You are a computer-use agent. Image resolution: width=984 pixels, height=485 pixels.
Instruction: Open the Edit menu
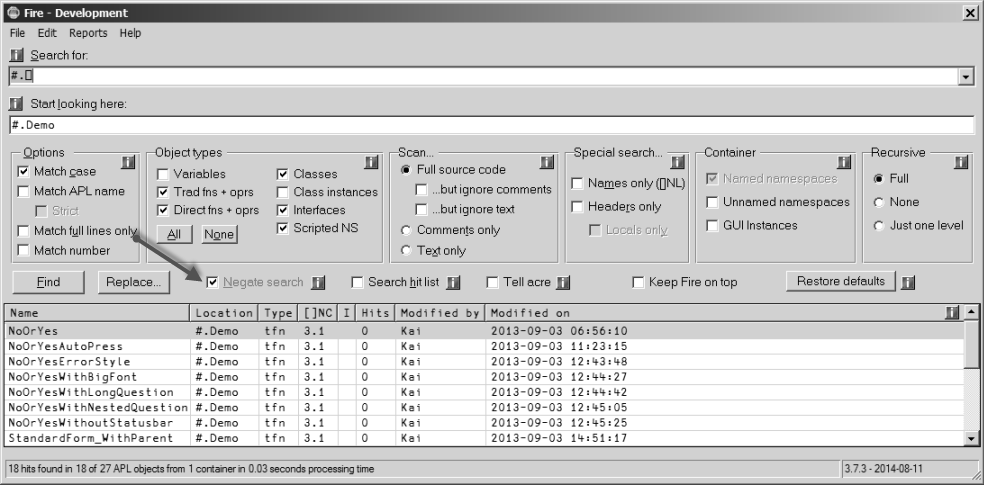pos(47,33)
